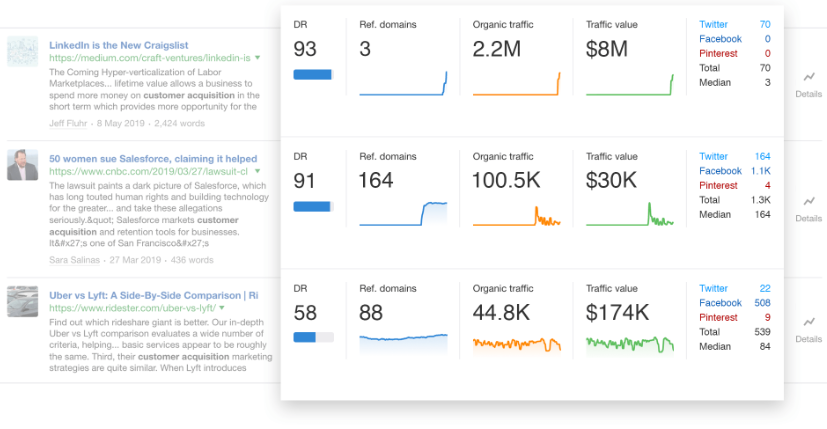Screen dimensions: 827x429
Task: Click Facebook count 508 in third row
Action: pos(762,303)
